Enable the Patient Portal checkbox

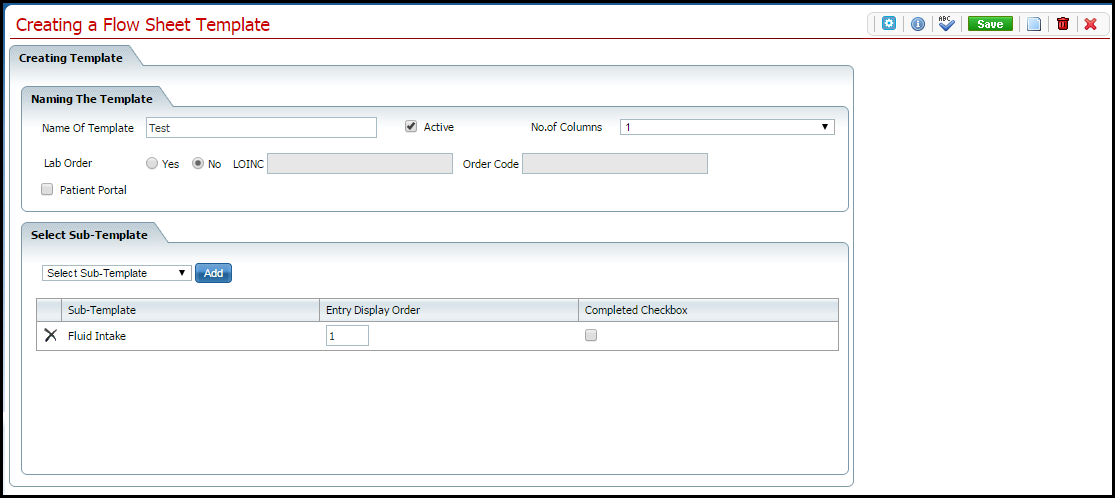(47, 189)
